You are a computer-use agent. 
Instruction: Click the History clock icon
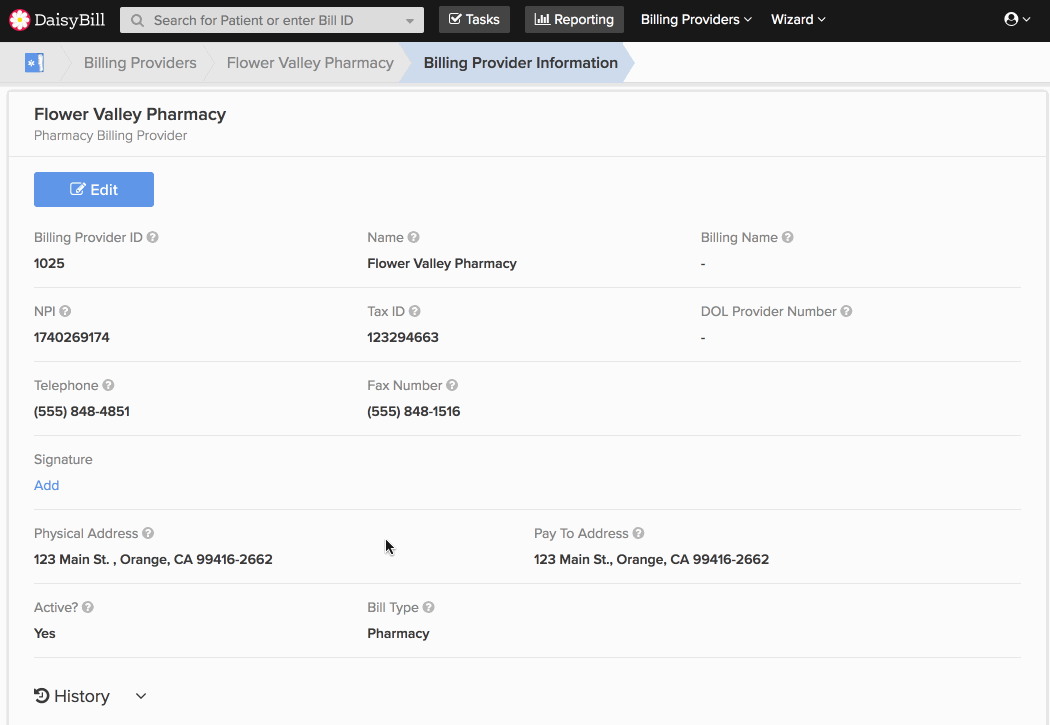pos(42,696)
